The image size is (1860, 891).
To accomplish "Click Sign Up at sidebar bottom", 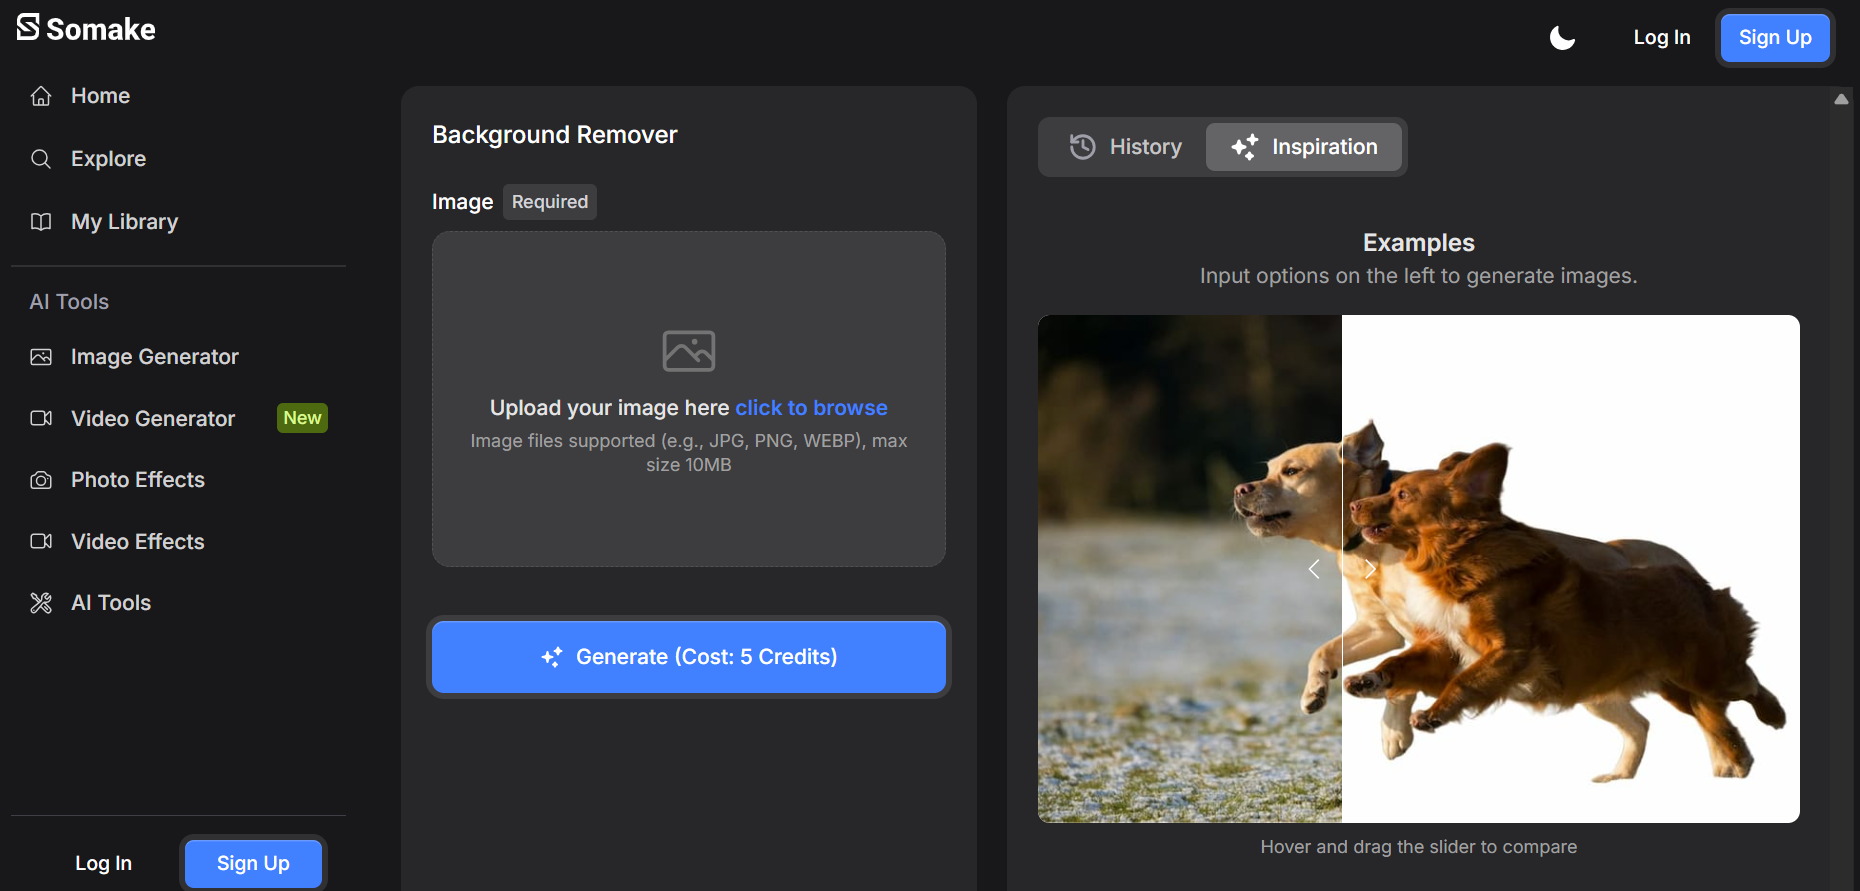I will pyautogui.click(x=253, y=863).
